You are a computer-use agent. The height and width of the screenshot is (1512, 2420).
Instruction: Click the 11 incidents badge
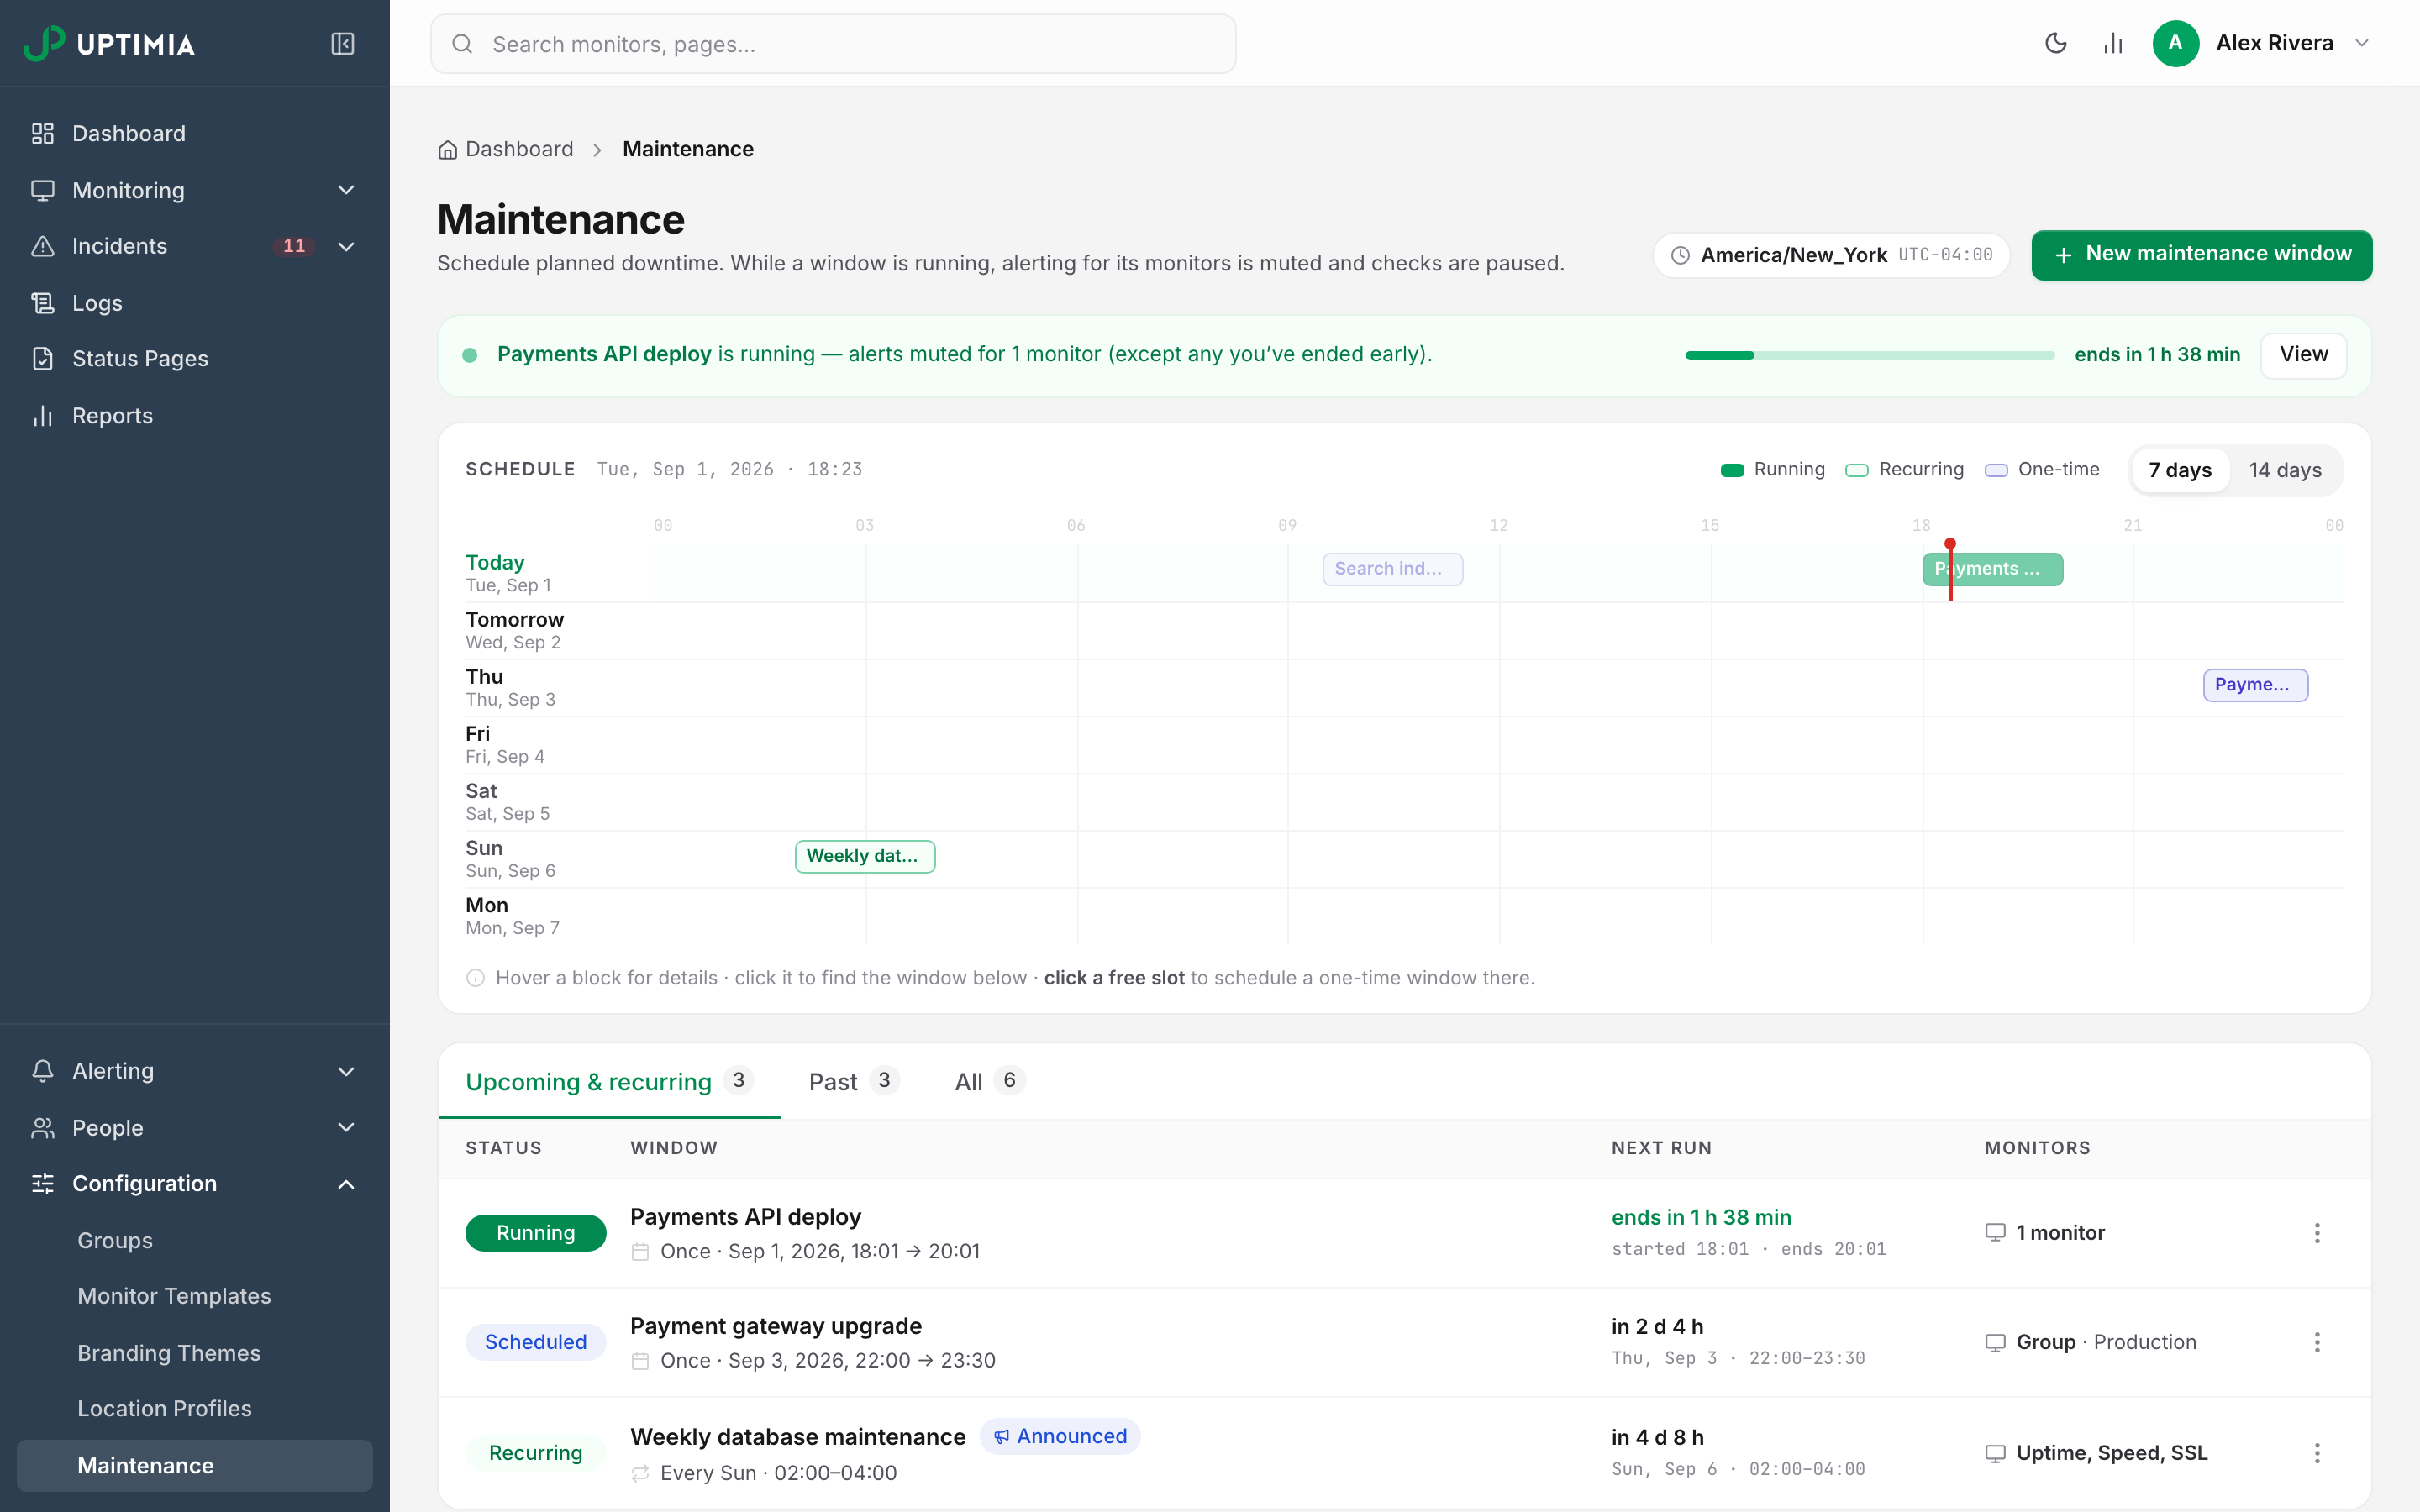[294, 246]
